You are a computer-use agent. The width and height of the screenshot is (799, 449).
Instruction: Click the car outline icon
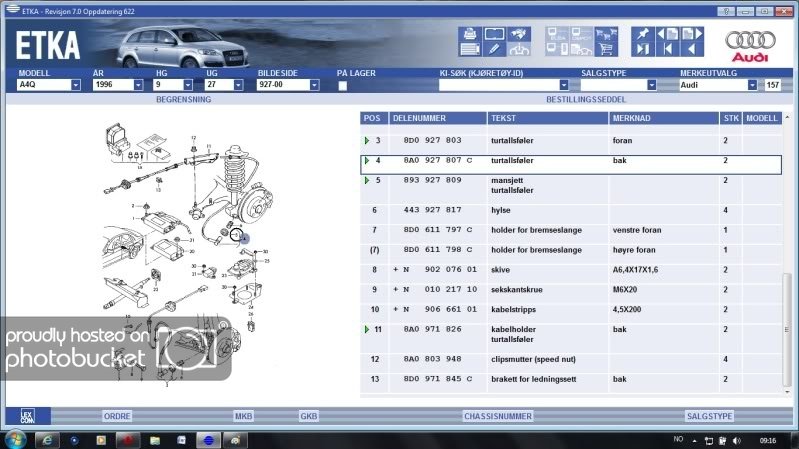point(518,50)
